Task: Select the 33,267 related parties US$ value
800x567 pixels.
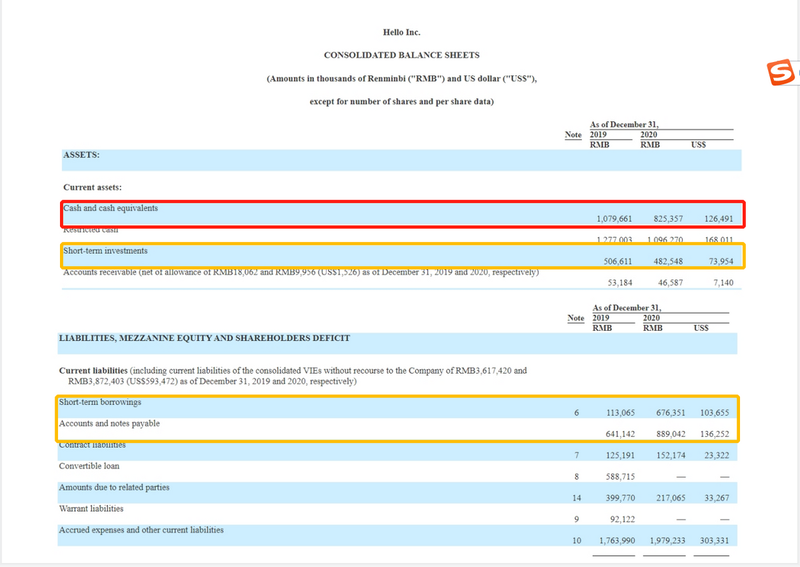Action: click(x=717, y=498)
